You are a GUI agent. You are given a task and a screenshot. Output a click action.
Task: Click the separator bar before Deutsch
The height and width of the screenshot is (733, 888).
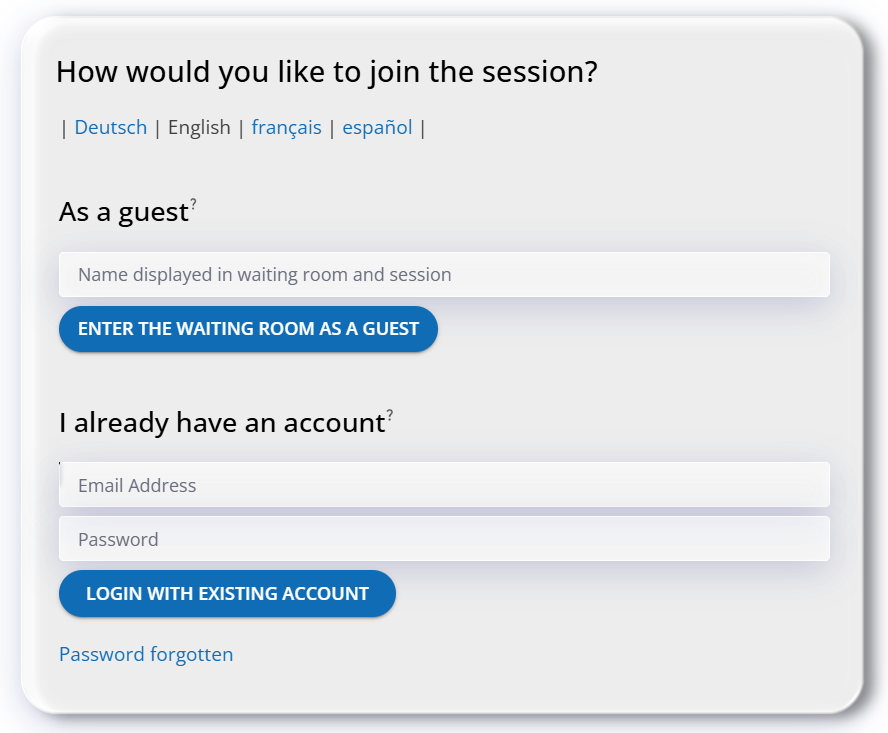pos(64,128)
